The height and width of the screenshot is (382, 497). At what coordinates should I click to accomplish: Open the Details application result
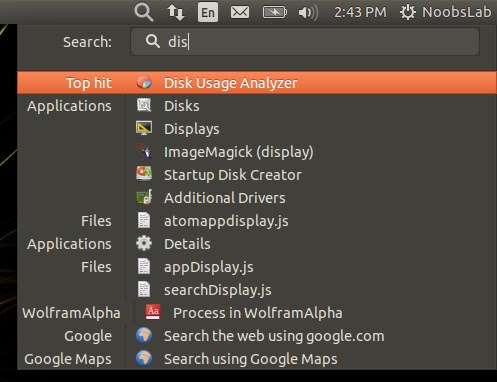(187, 244)
